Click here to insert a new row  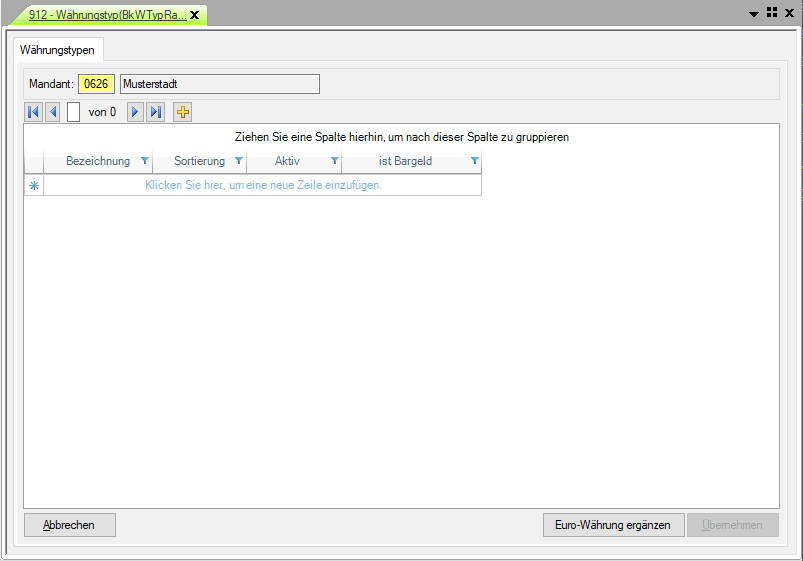[263, 185]
